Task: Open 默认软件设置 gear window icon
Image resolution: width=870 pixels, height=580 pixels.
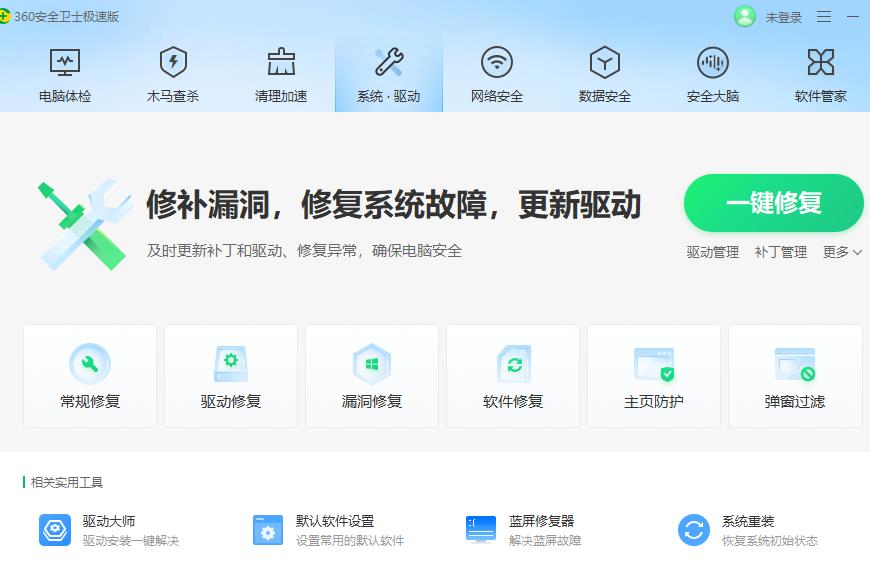Action: [268, 529]
